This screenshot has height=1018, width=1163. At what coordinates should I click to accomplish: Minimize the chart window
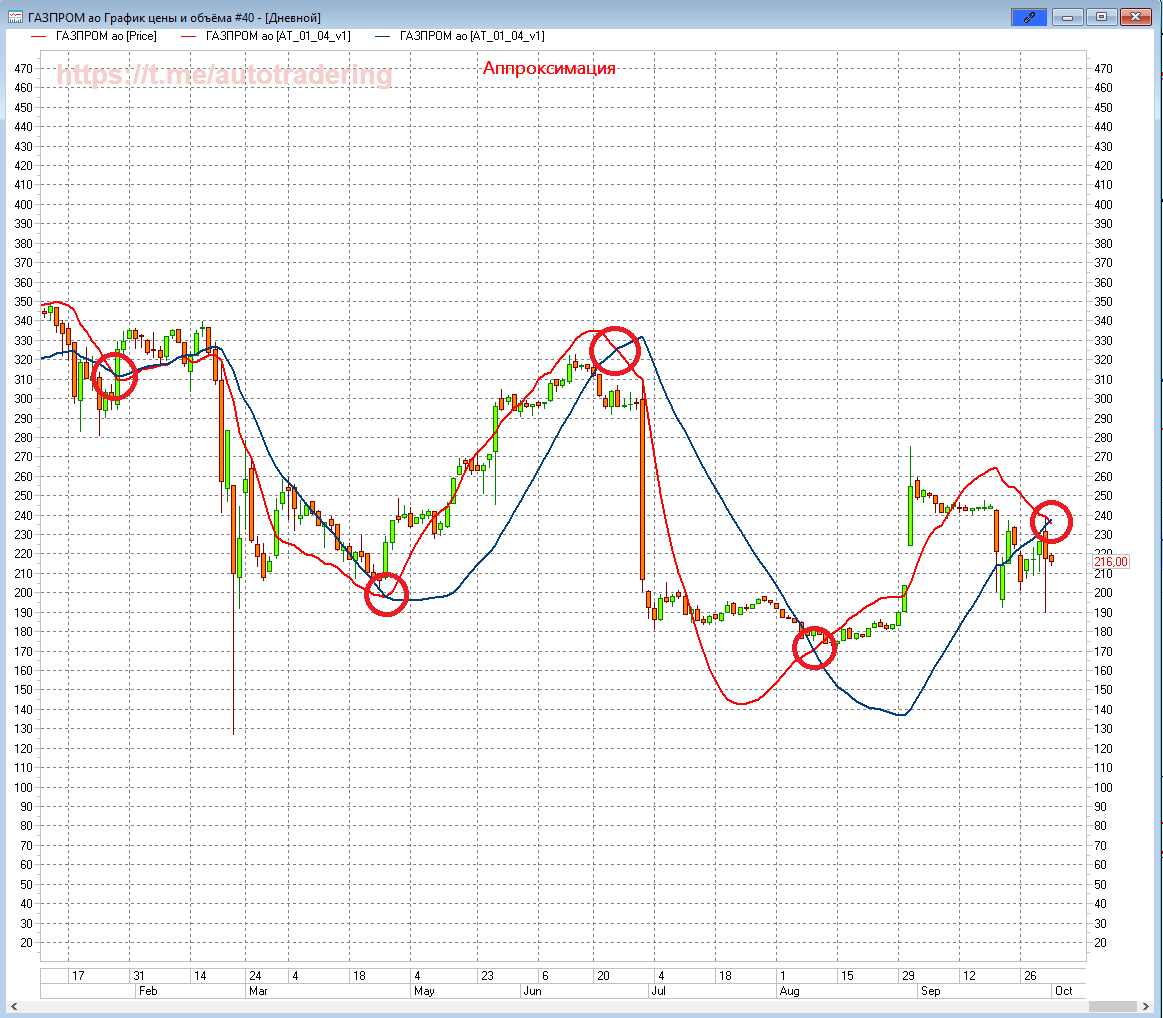tap(1067, 16)
